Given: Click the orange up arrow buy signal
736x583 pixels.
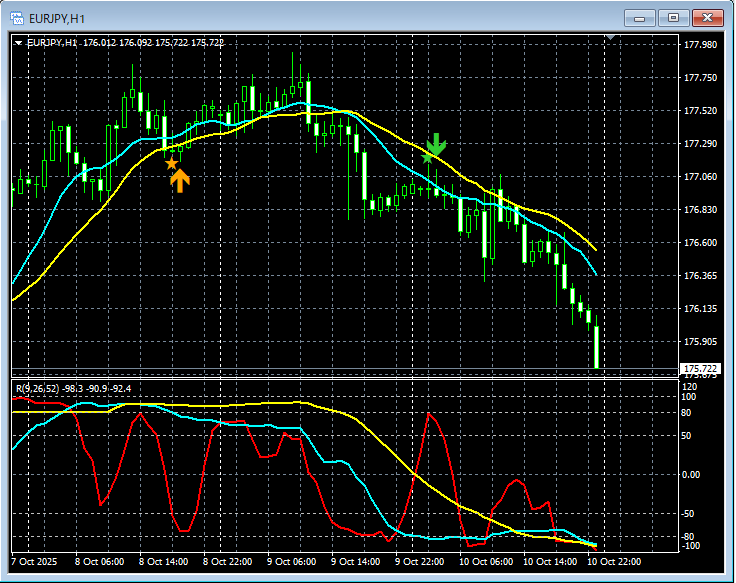Looking at the screenshot, I should point(179,181).
